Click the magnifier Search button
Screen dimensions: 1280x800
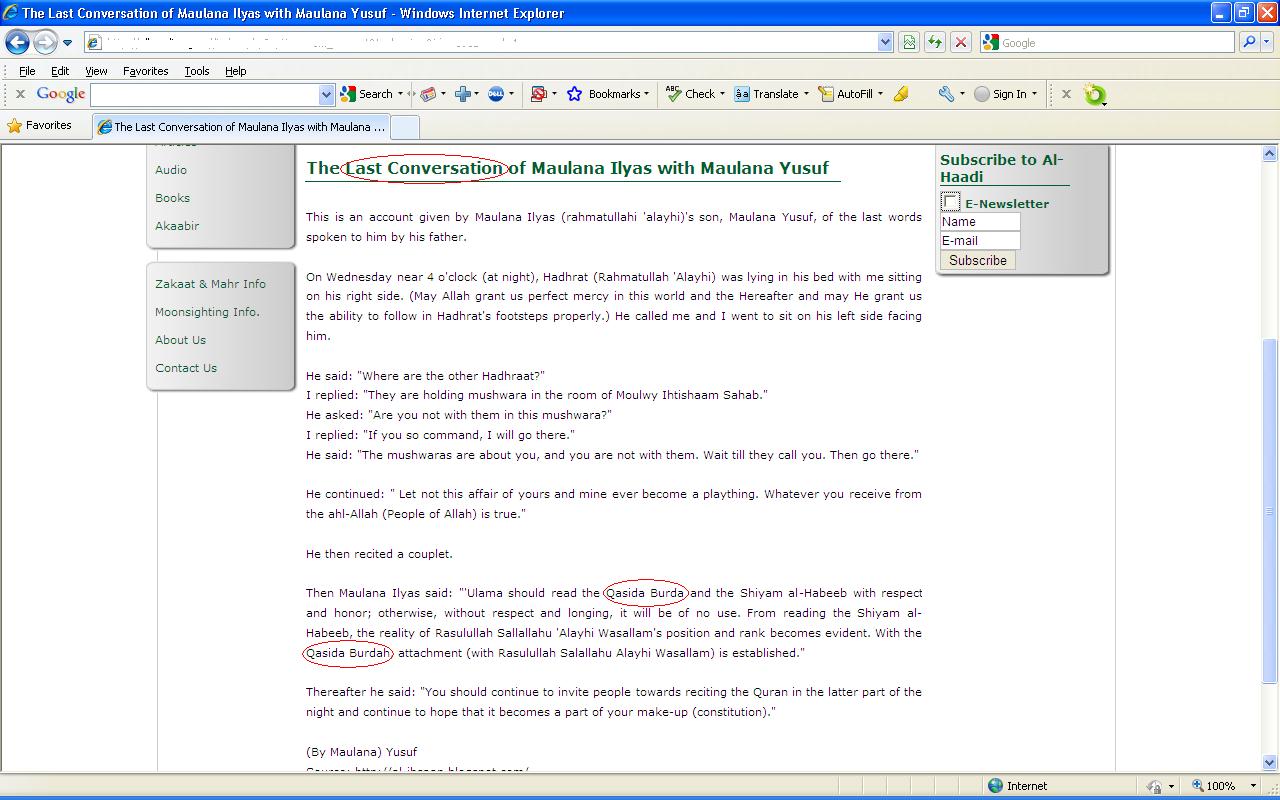coord(1247,42)
